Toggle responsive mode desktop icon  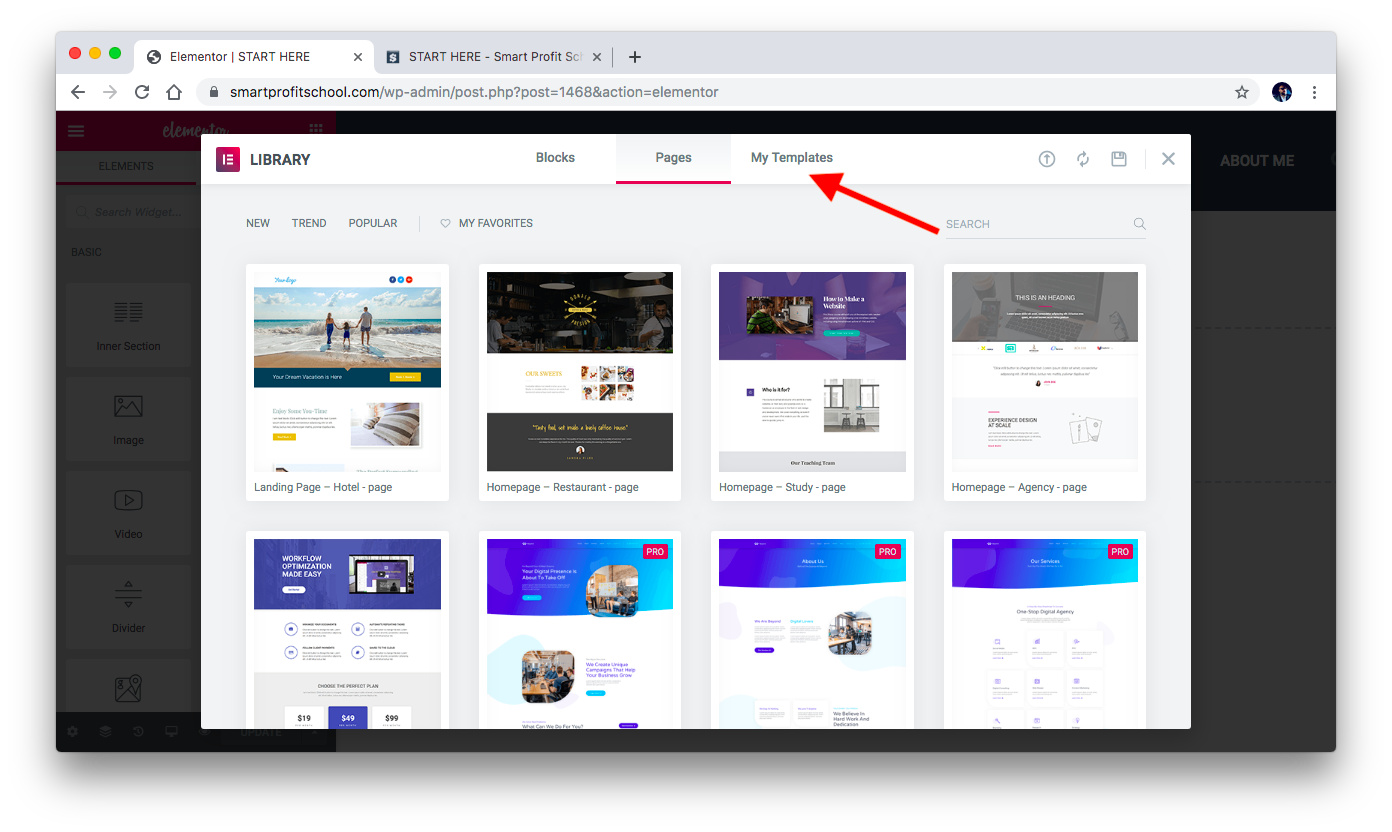point(171,732)
